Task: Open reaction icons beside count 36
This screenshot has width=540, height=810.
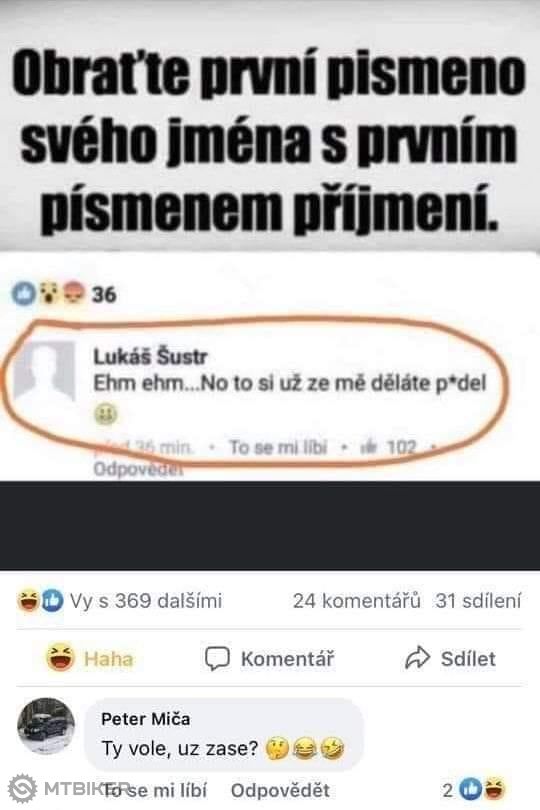Action: [49, 294]
